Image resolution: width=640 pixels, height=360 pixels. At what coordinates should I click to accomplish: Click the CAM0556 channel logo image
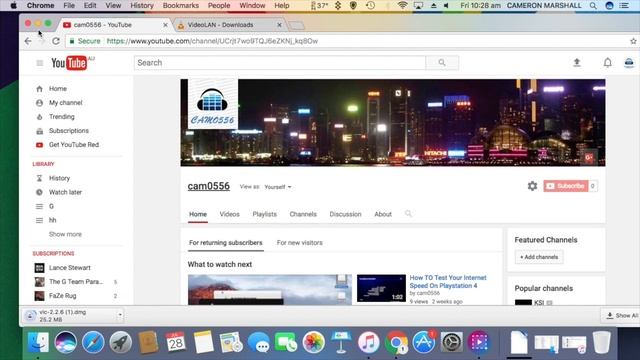click(213, 104)
